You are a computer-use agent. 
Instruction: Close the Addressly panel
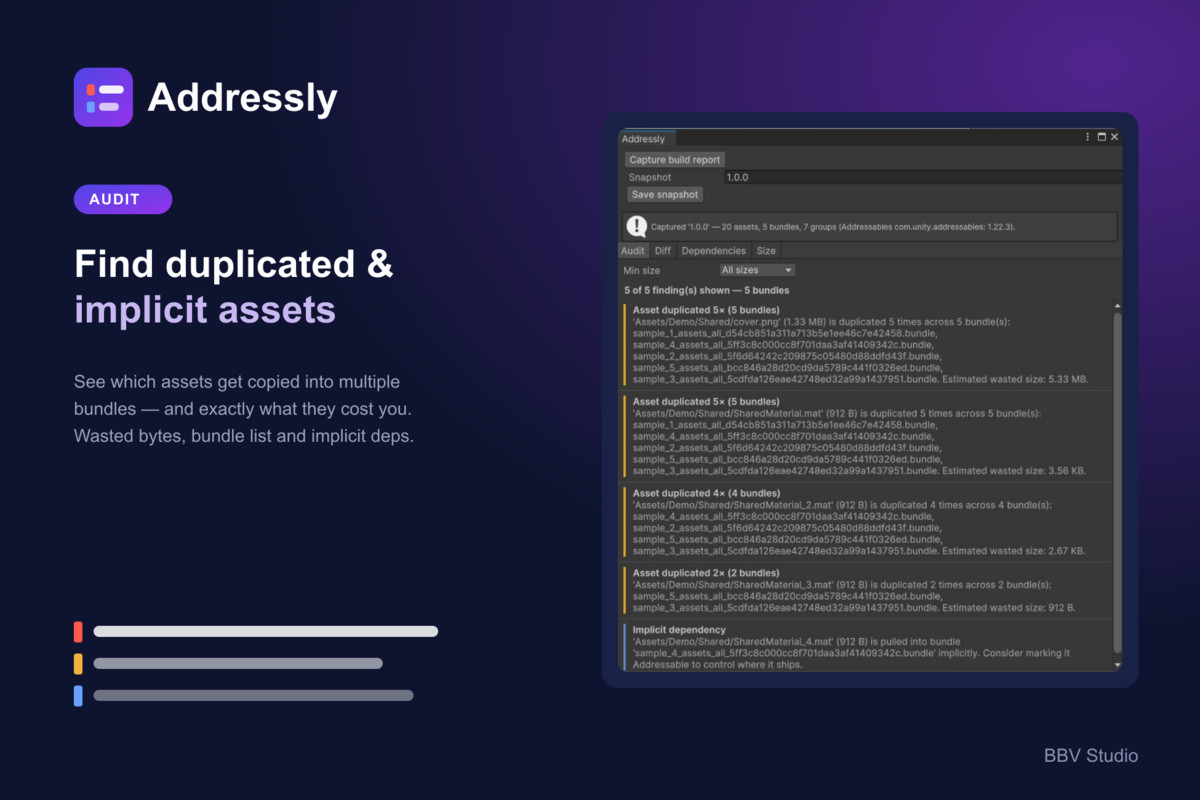point(1115,137)
